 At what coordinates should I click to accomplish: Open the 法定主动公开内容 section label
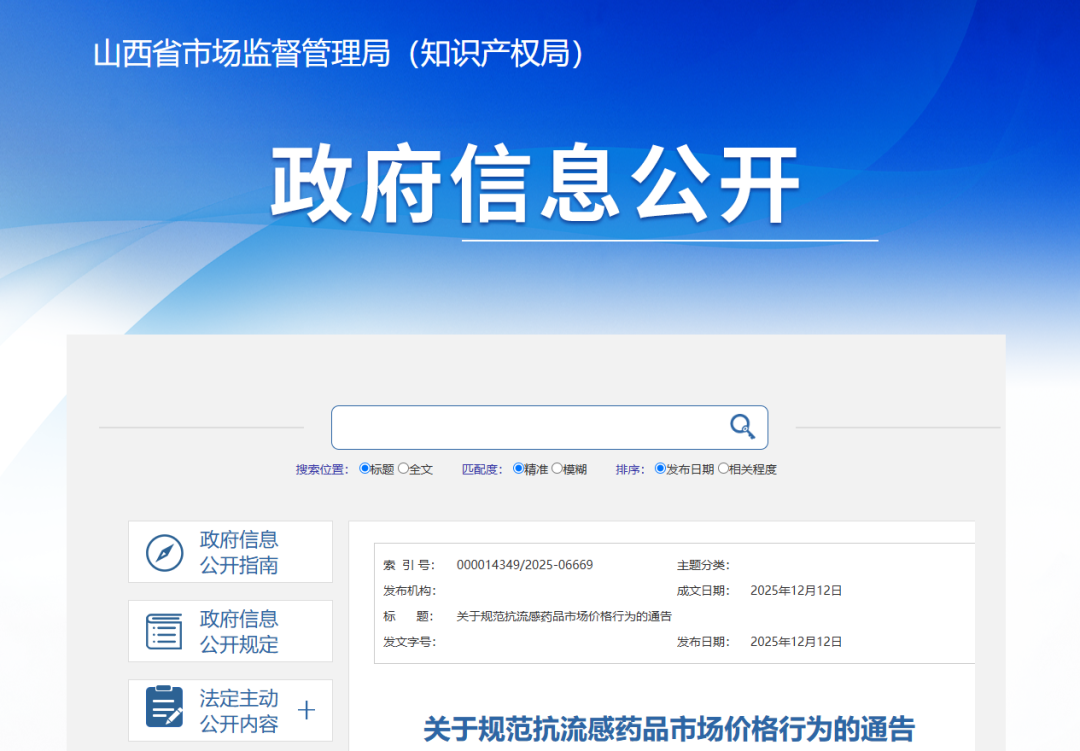click(239, 711)
